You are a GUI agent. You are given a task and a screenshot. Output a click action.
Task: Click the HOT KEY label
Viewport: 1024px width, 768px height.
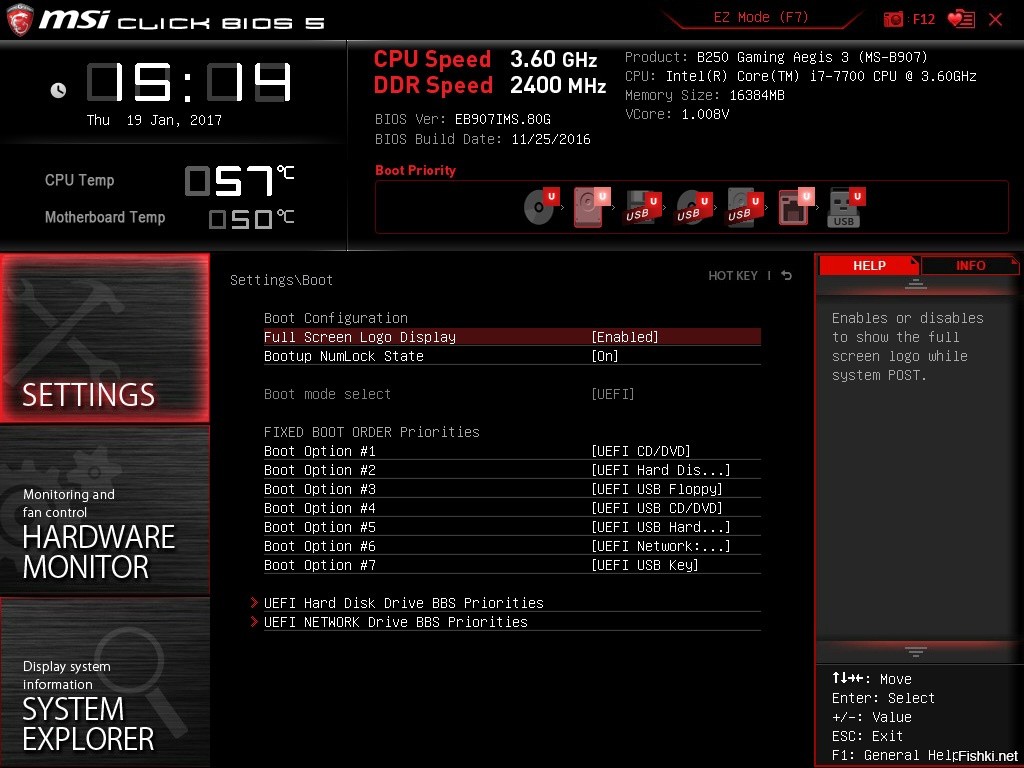(x=733, y=276)
